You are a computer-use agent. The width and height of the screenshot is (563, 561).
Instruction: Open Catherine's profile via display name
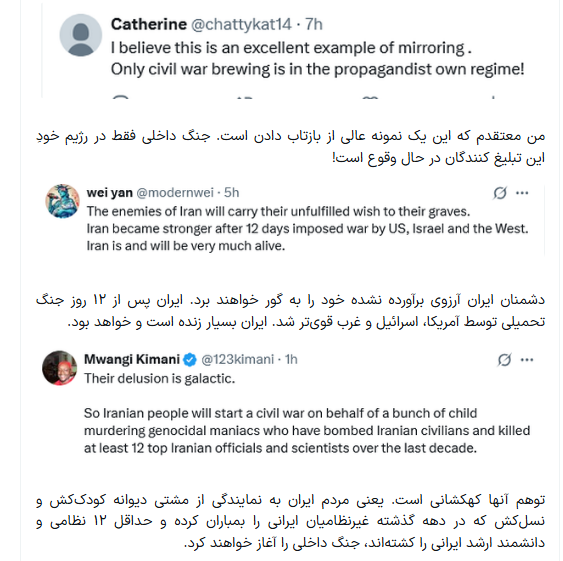coord(149,24)
